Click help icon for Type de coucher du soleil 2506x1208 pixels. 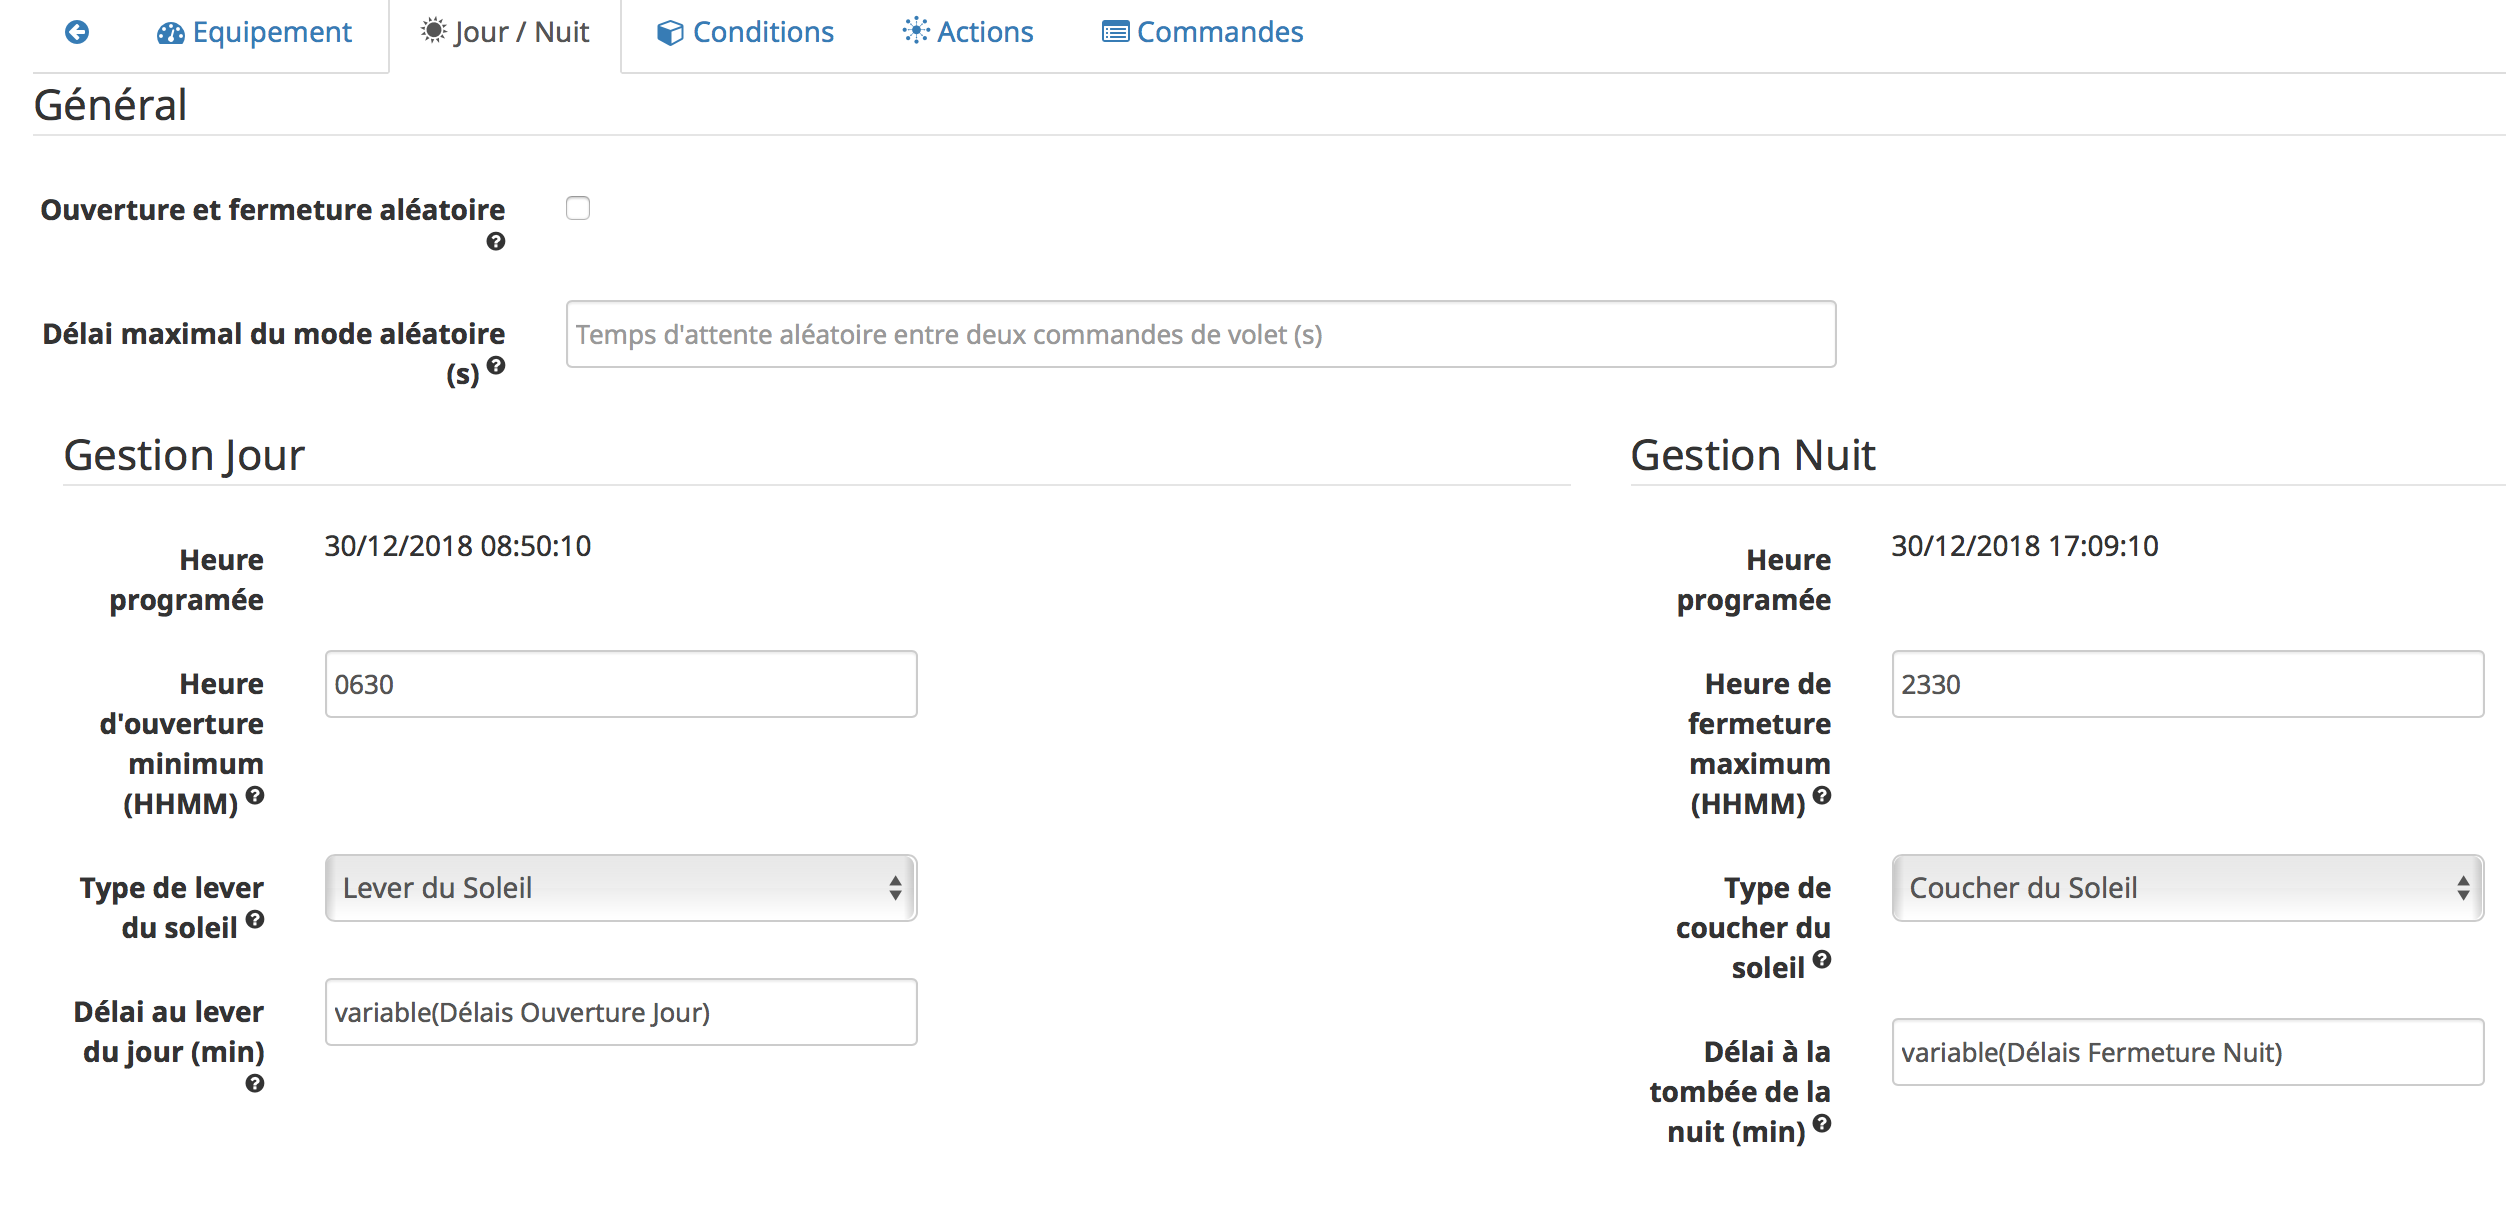pyautogui.click(x=1822, y=960)
